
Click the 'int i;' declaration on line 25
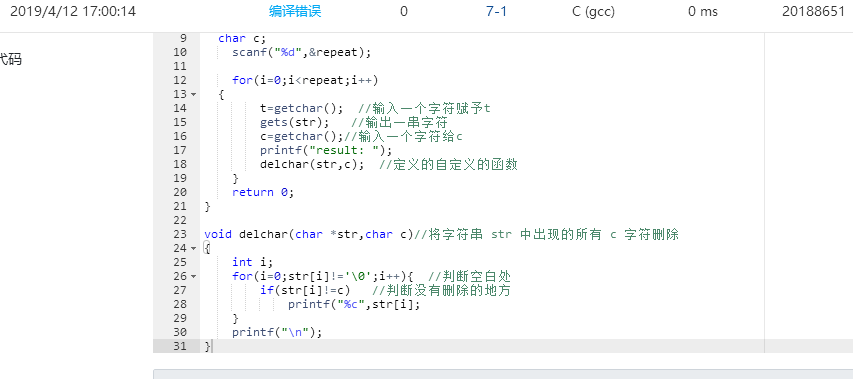click(252, 262)
